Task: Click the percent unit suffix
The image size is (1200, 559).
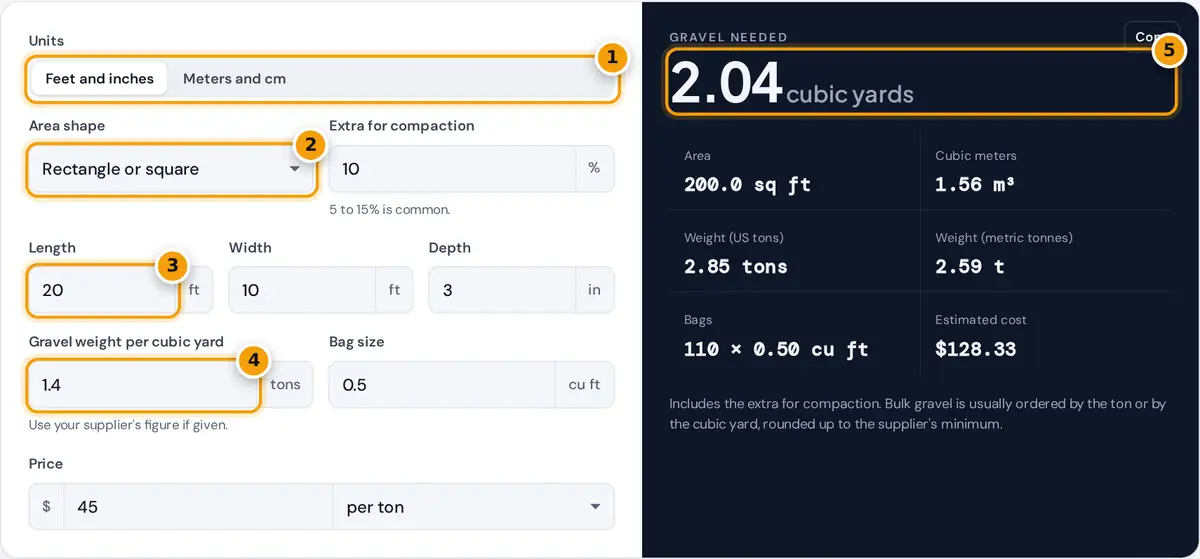Action: pos(594,169)
